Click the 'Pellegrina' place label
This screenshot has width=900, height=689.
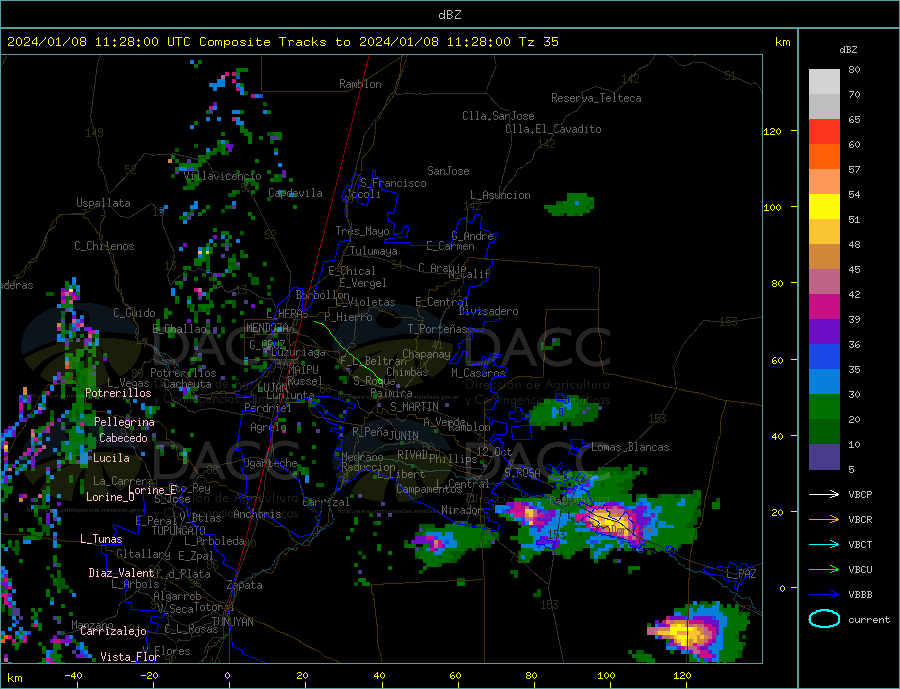125,422
